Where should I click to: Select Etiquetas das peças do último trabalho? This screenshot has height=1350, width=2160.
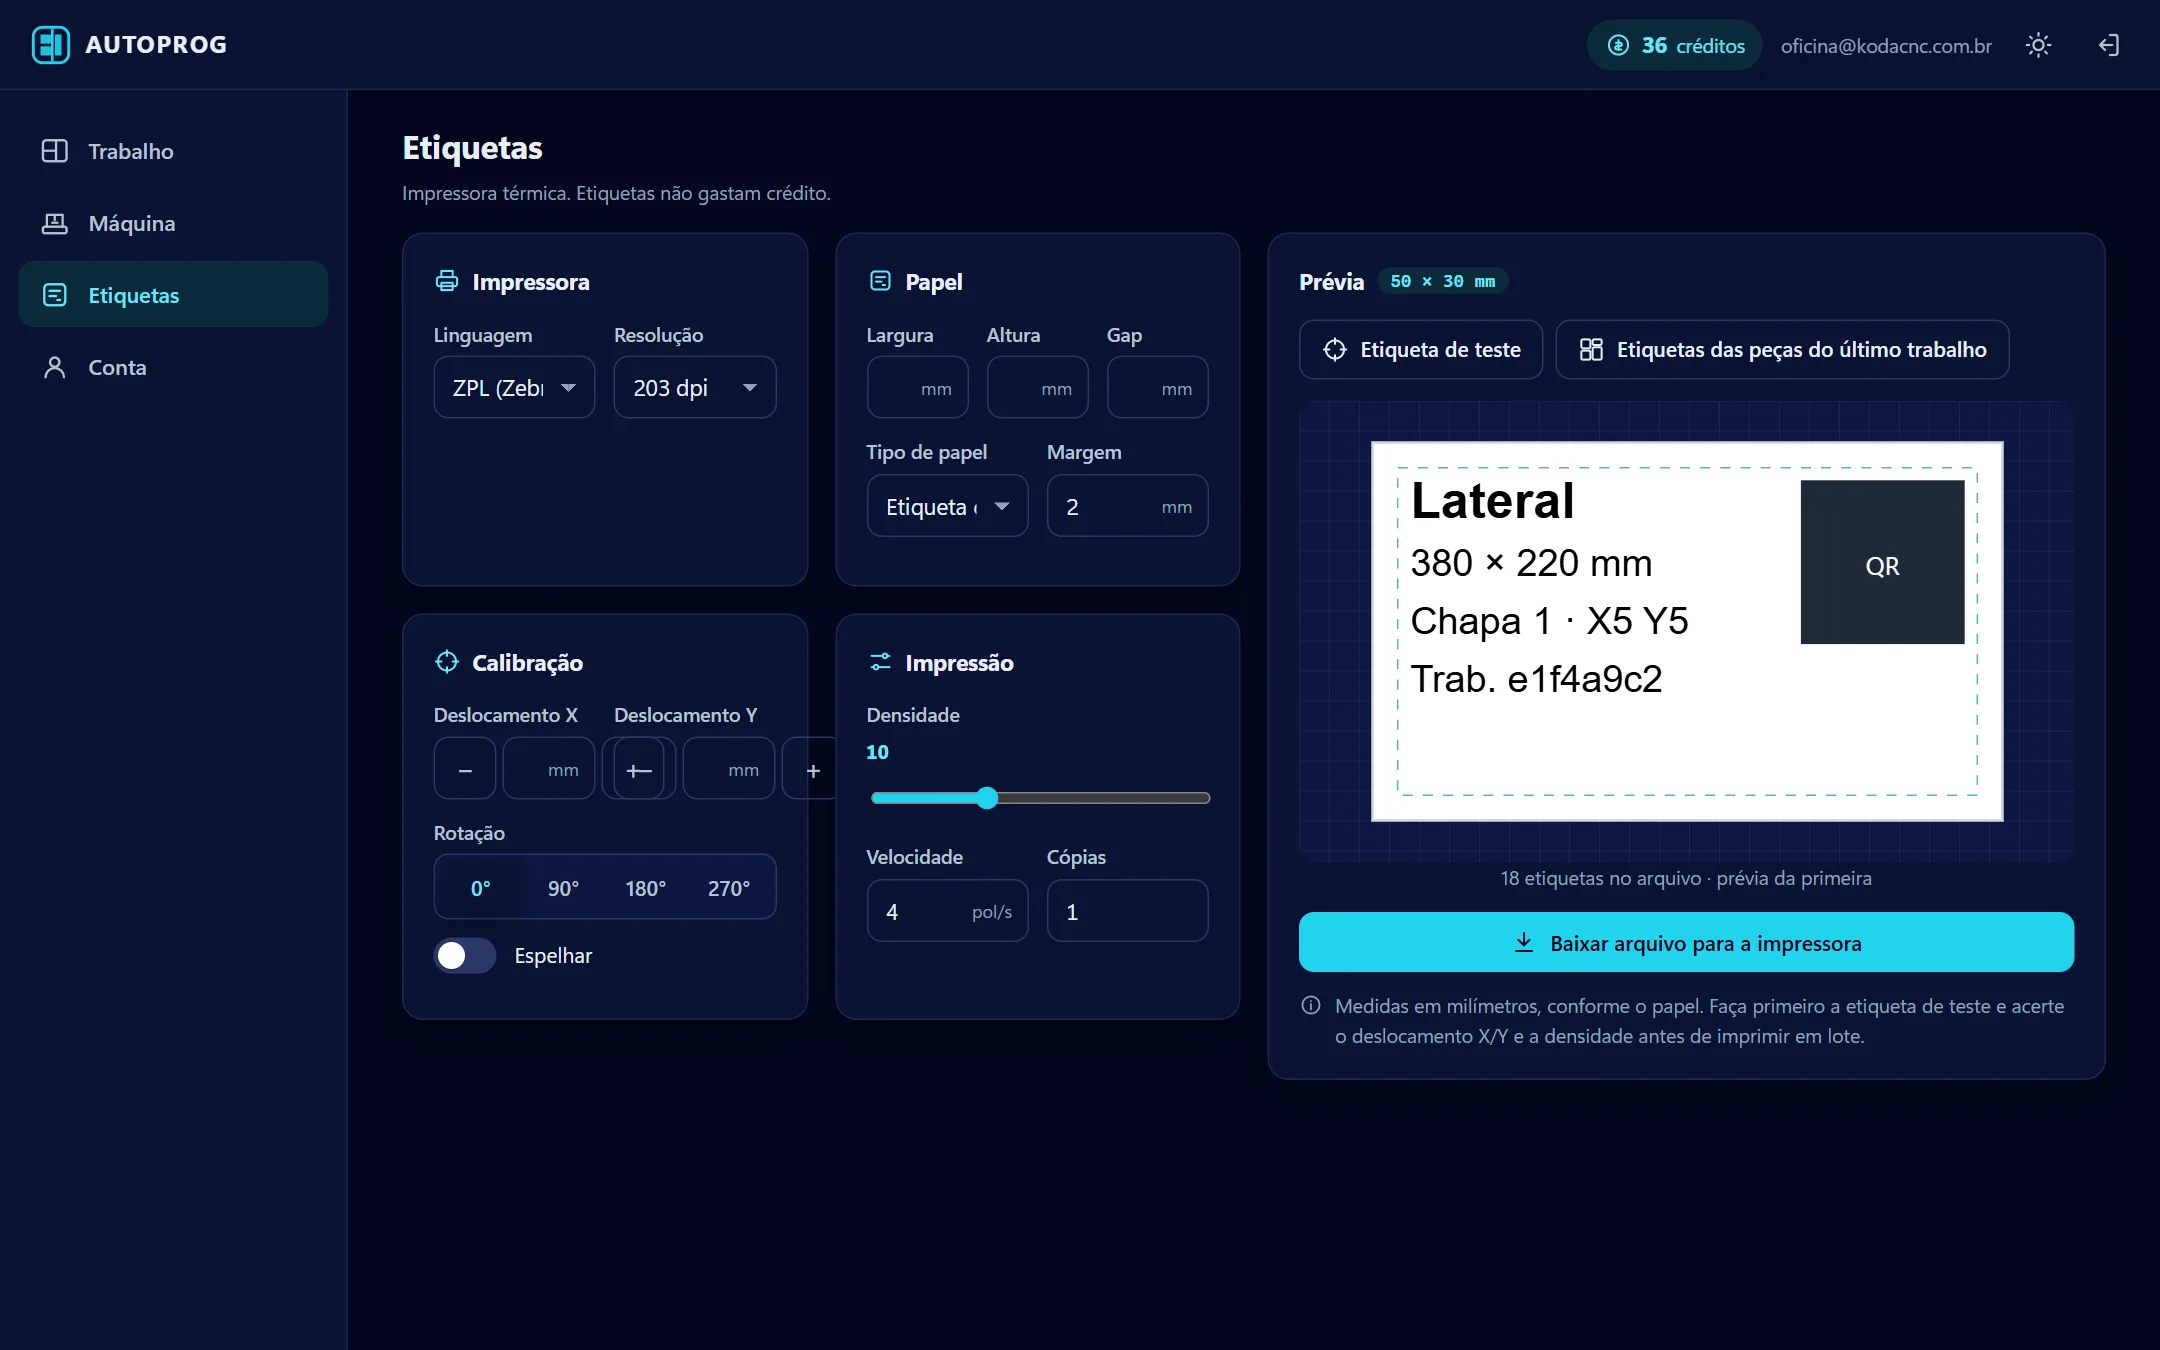[1782, 349]
